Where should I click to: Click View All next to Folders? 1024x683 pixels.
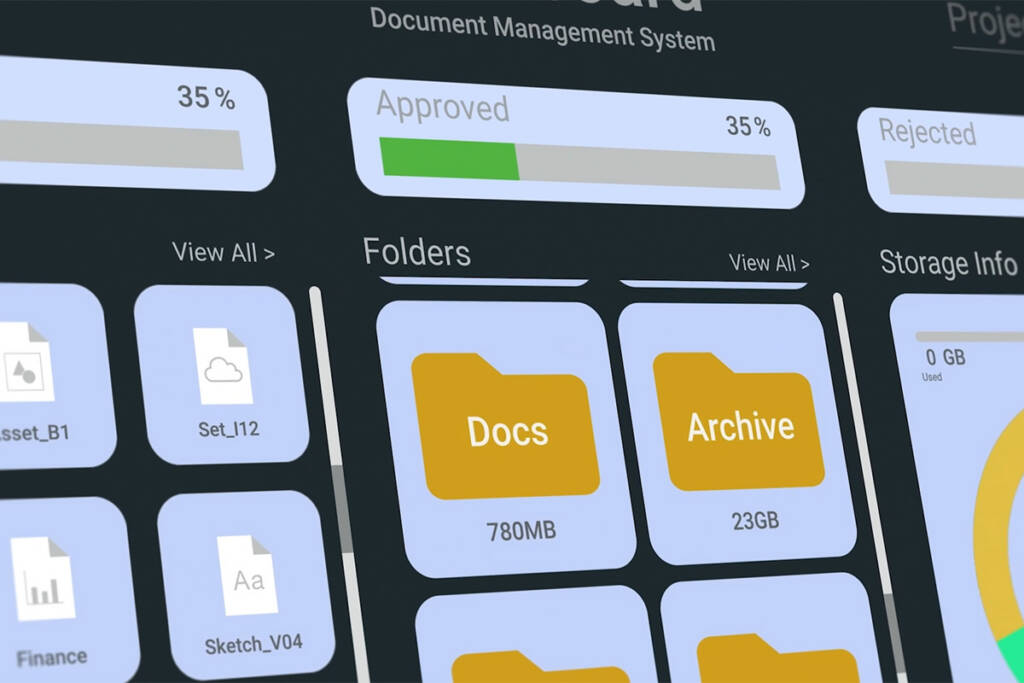(769, 263)
